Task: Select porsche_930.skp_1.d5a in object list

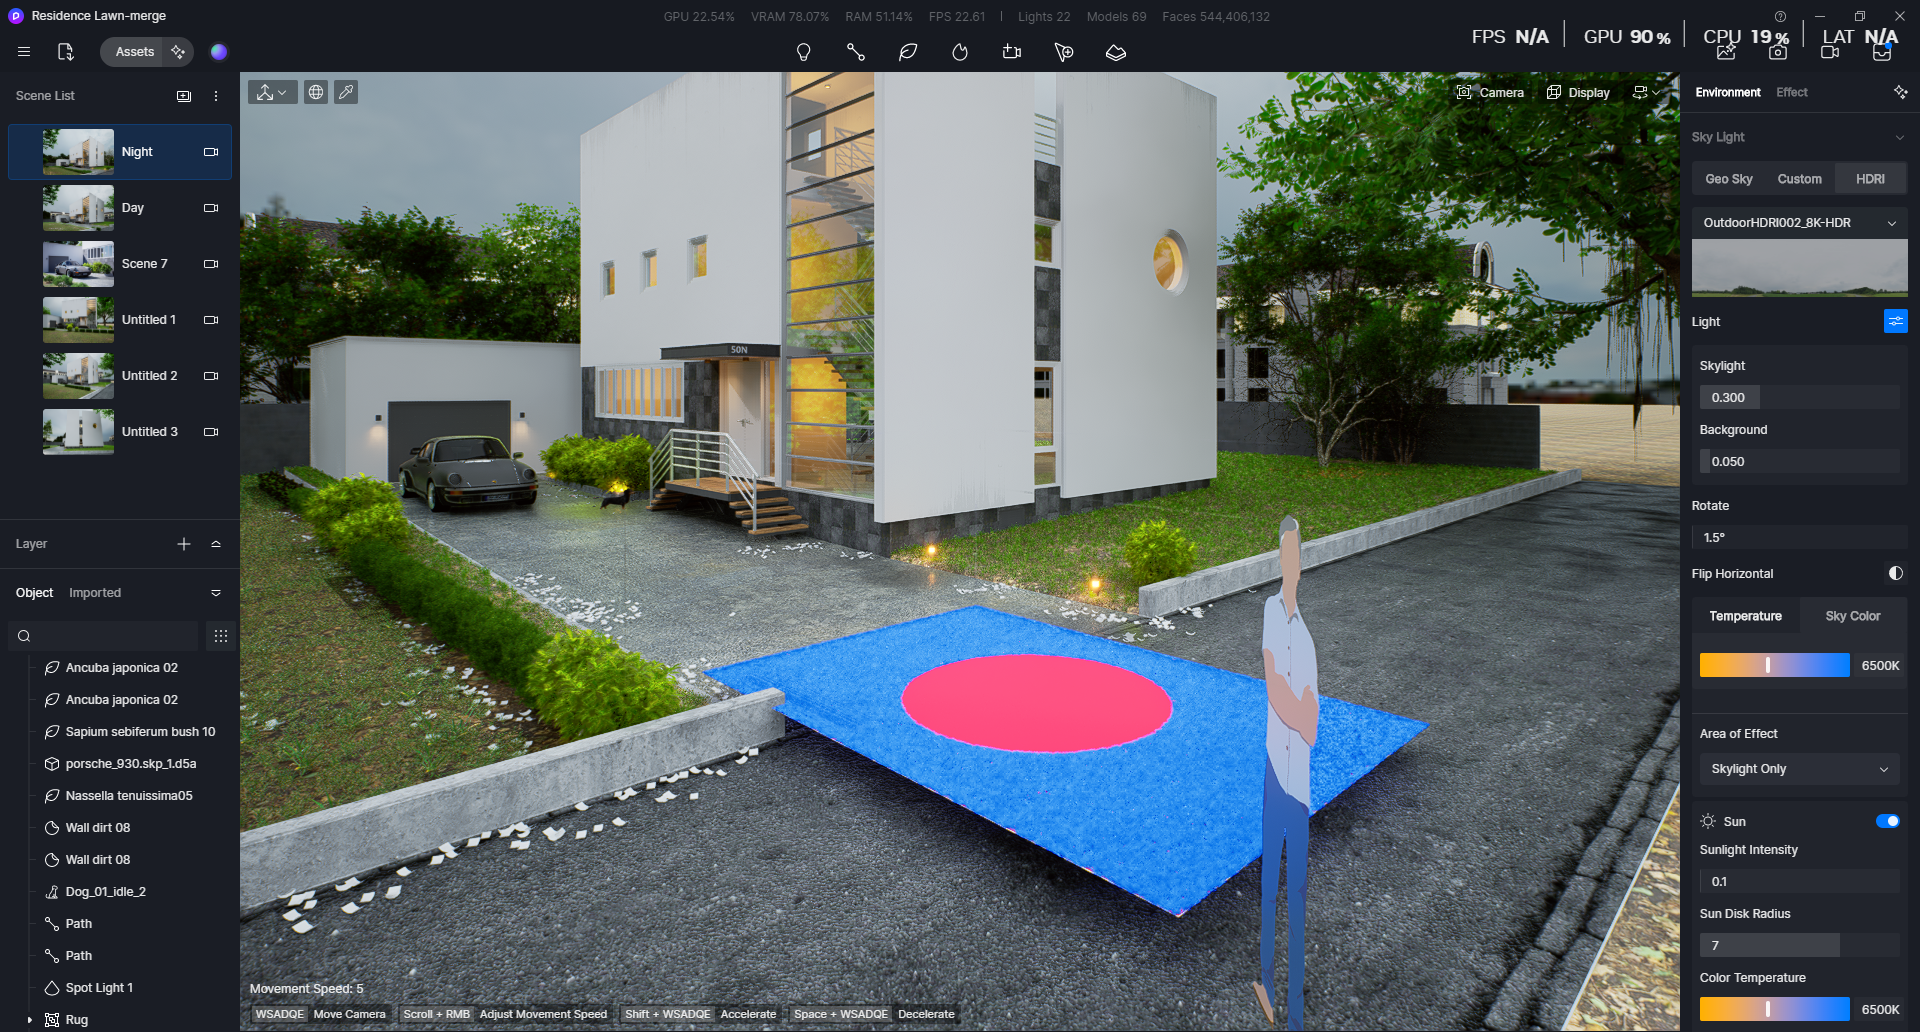Action: coord(131,764)
